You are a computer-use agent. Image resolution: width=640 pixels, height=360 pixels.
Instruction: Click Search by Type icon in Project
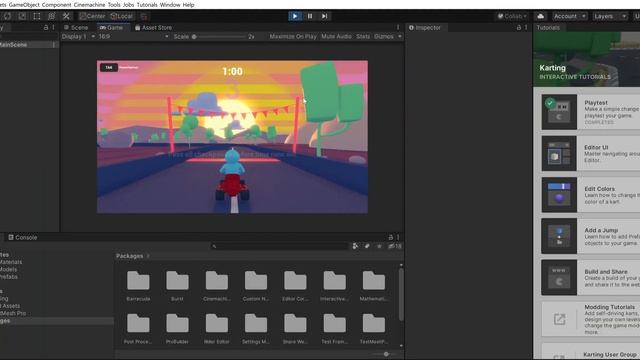click(355, 246)
